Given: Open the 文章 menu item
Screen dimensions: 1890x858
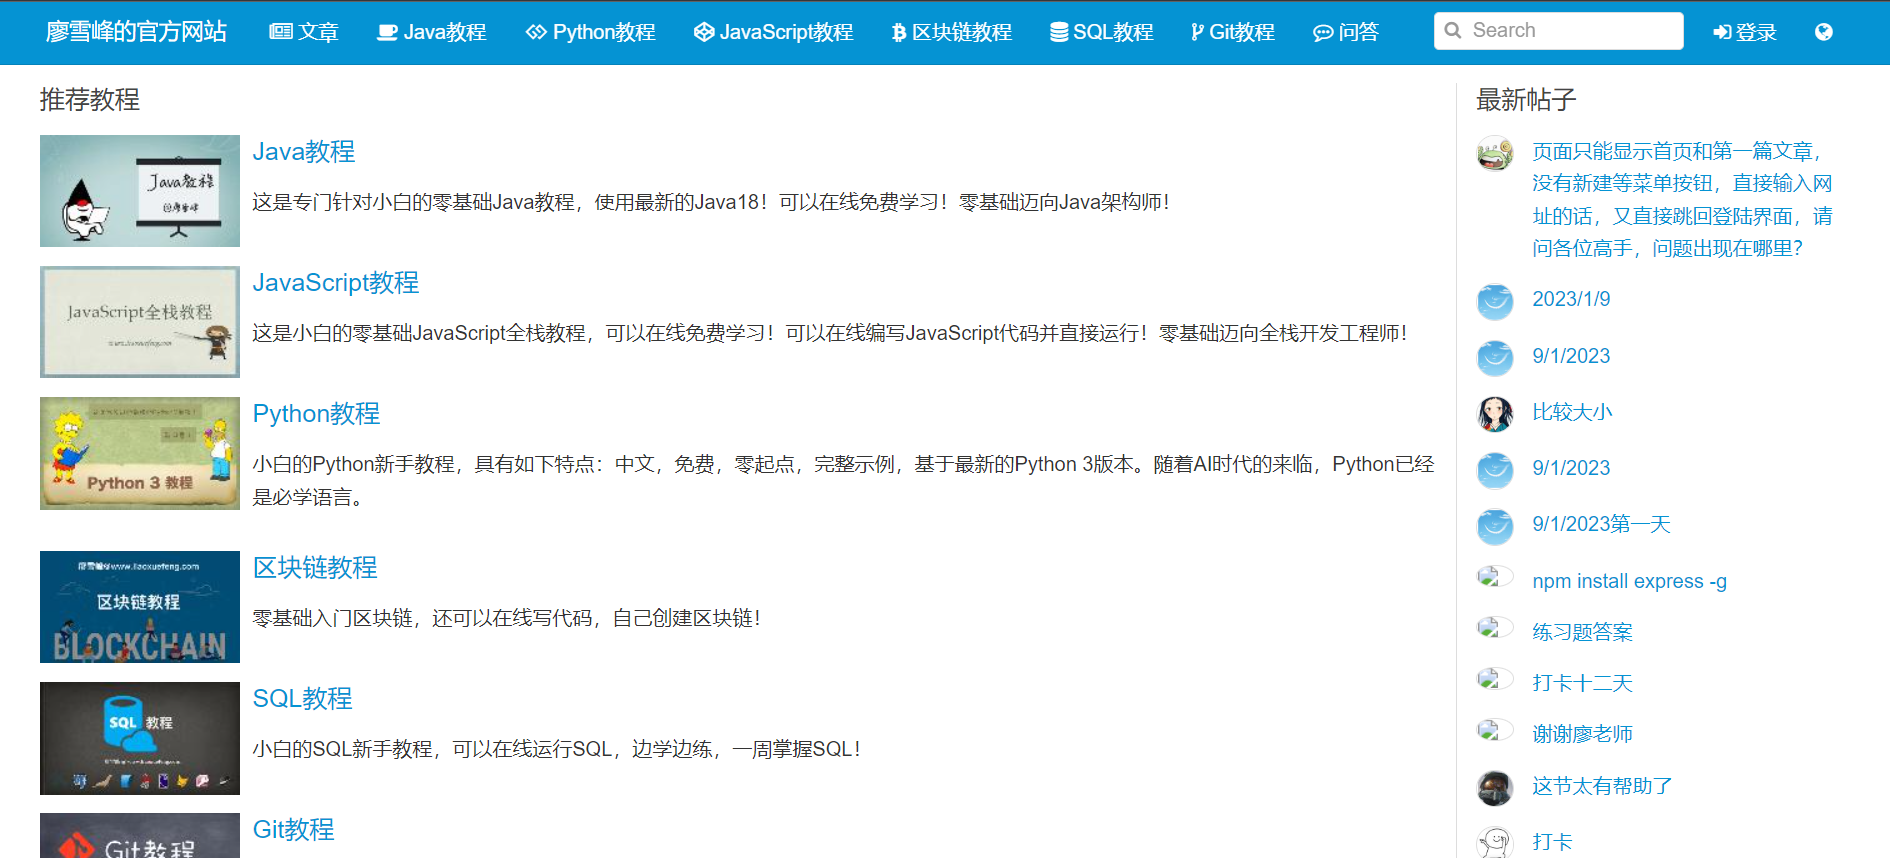Looking at the screenshot, I should coord(304,32).
